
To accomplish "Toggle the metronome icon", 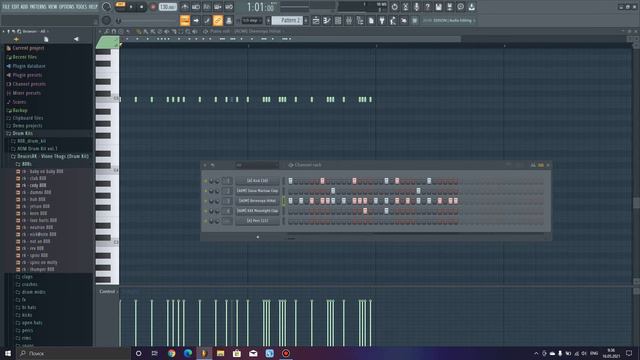I will click(185, 7).
